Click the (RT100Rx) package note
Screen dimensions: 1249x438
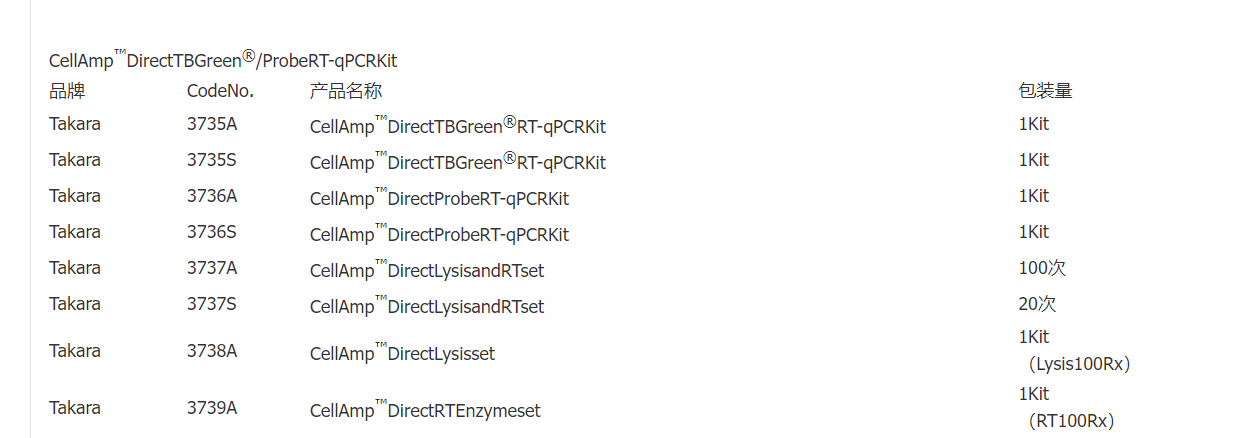tap(1070, 422)
